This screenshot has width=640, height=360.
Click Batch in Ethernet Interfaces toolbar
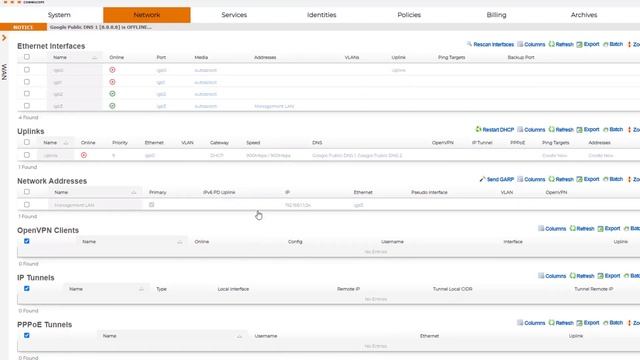tap(613, 44)
